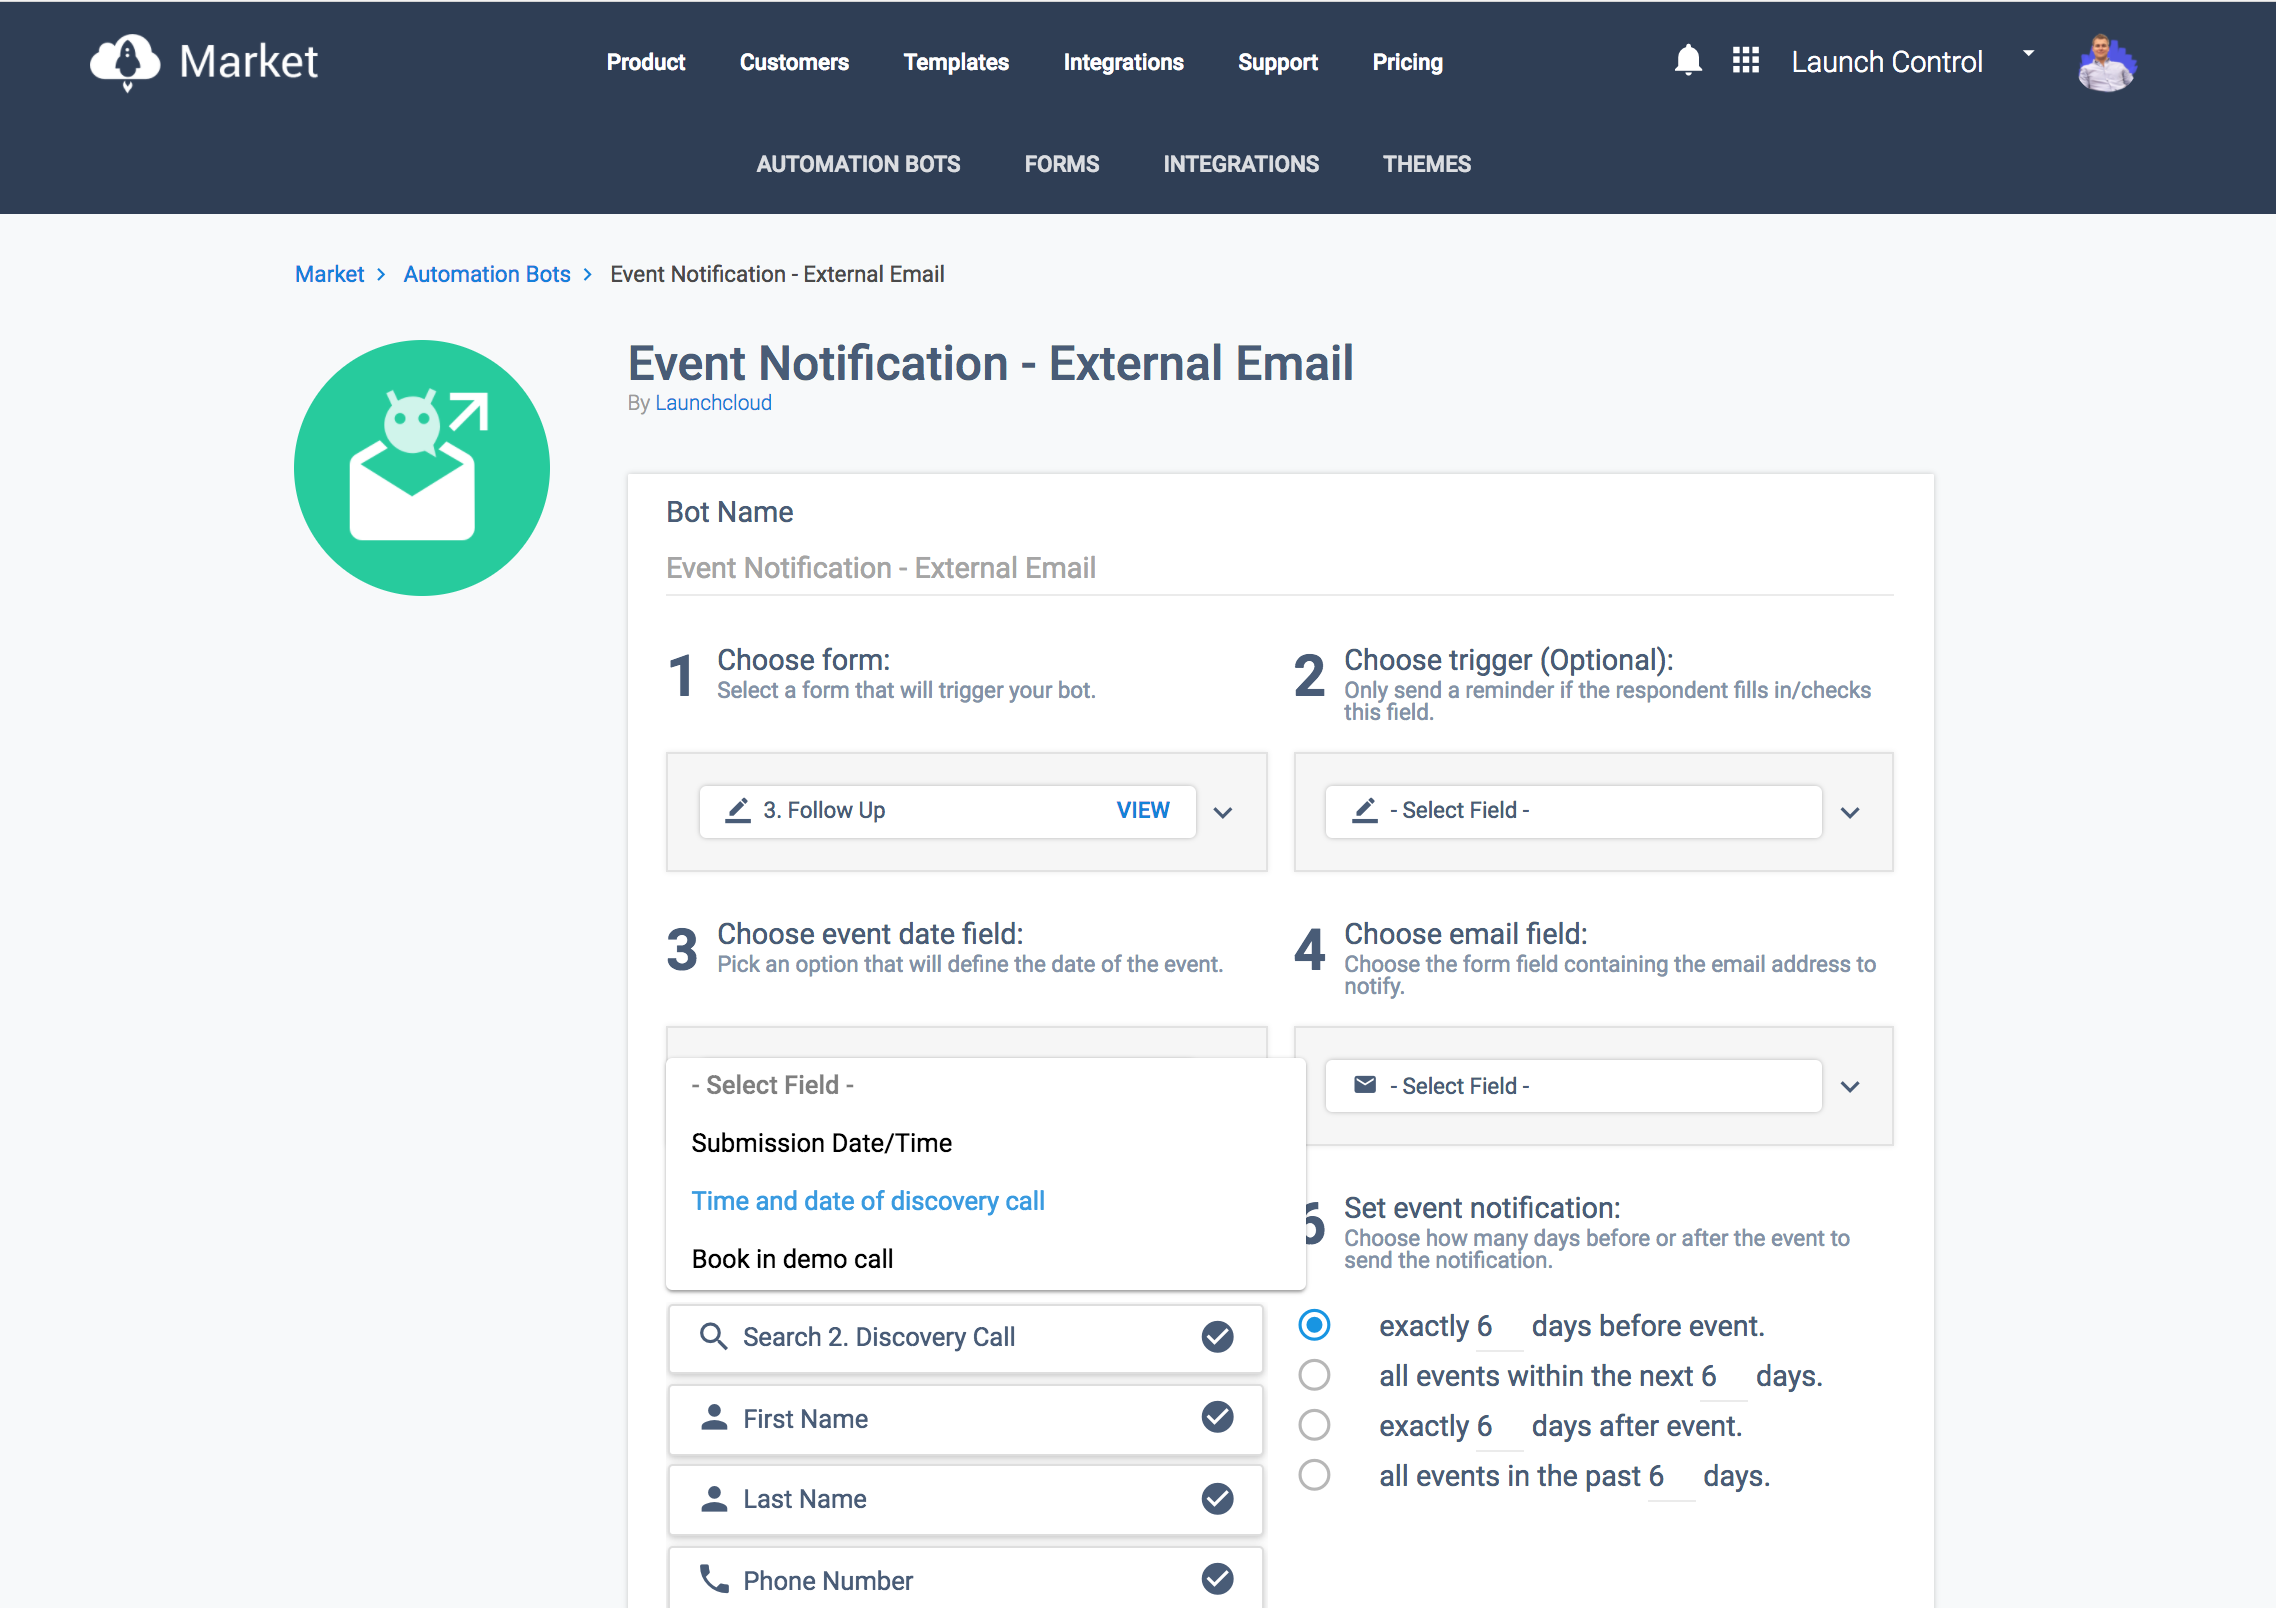Expand the Choose trigger dropdown chevron
Viewport: 2276px width, 1608px height.
pyautogui.click(x=1850, y=812)
